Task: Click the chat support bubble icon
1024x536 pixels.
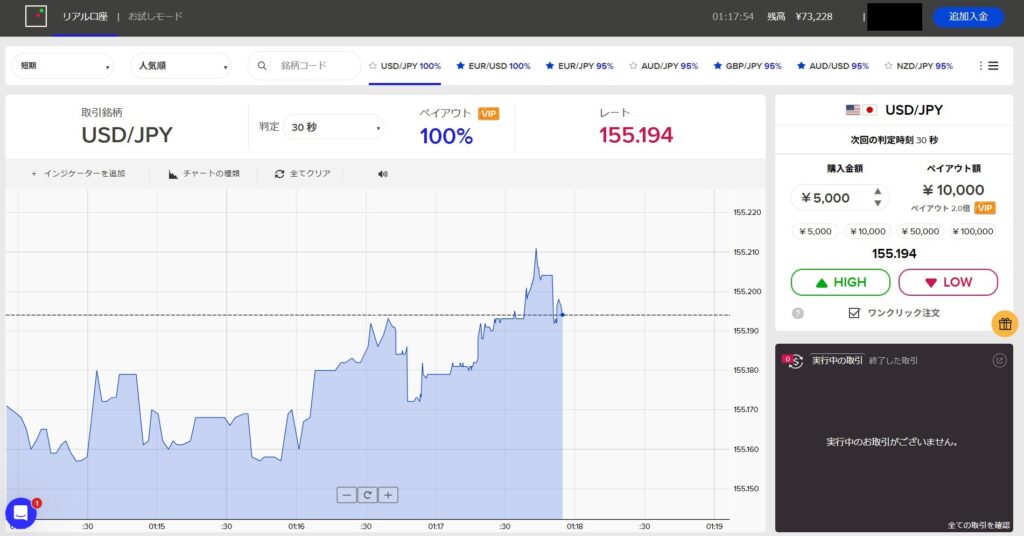Action: coord(20,513)
